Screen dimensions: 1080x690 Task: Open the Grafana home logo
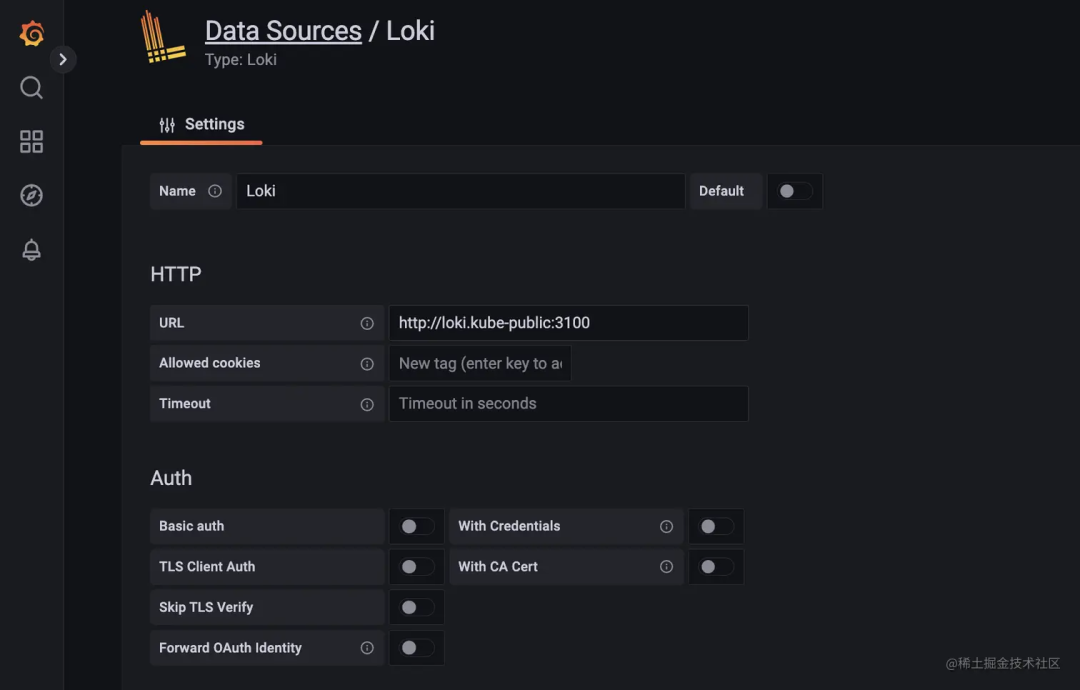point(32,33)
